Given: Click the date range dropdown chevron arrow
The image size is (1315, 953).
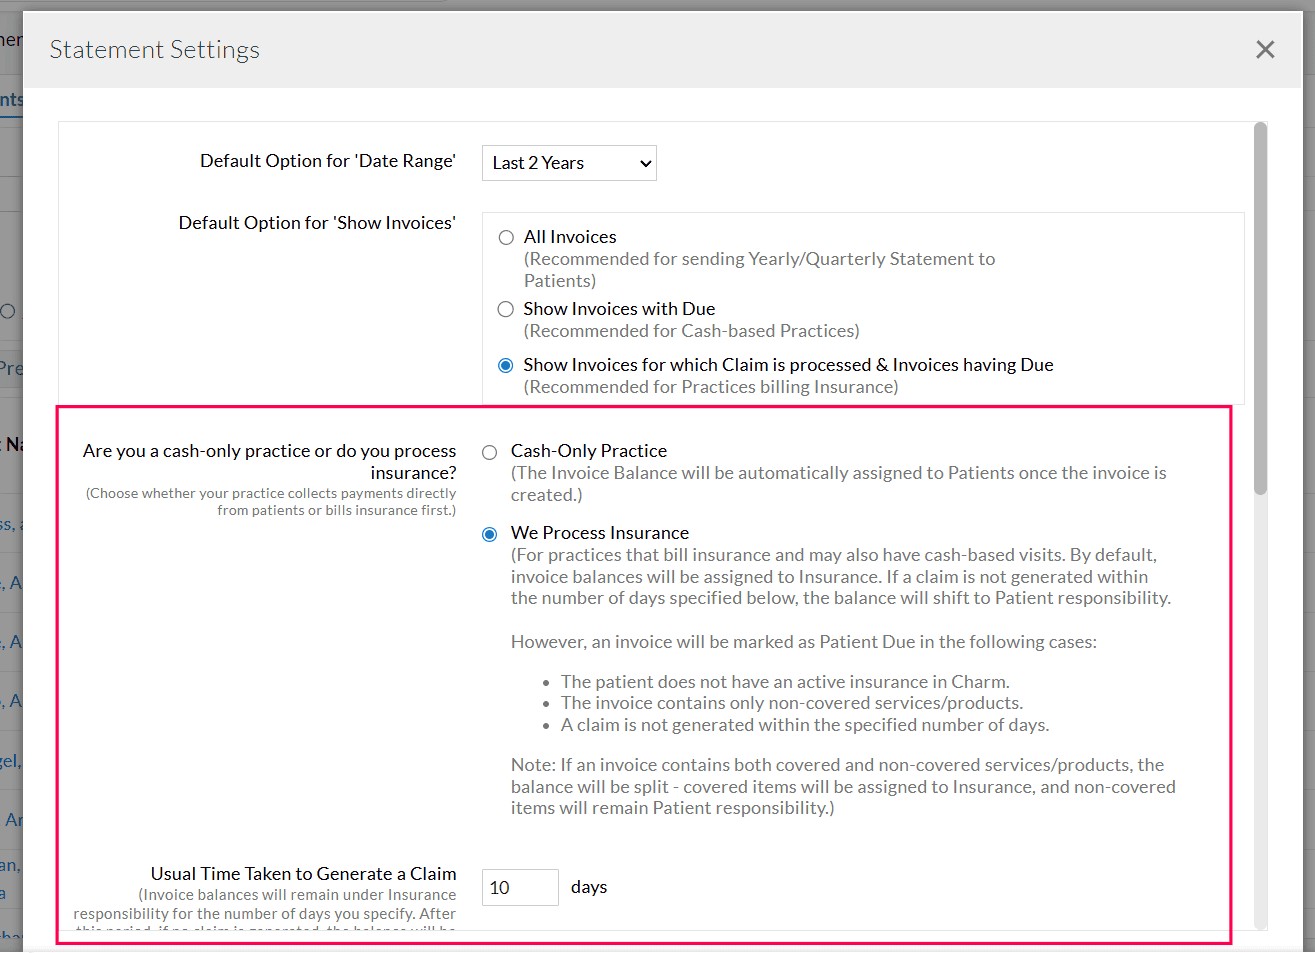Looking at the screenshot, I should pos(644,162).
